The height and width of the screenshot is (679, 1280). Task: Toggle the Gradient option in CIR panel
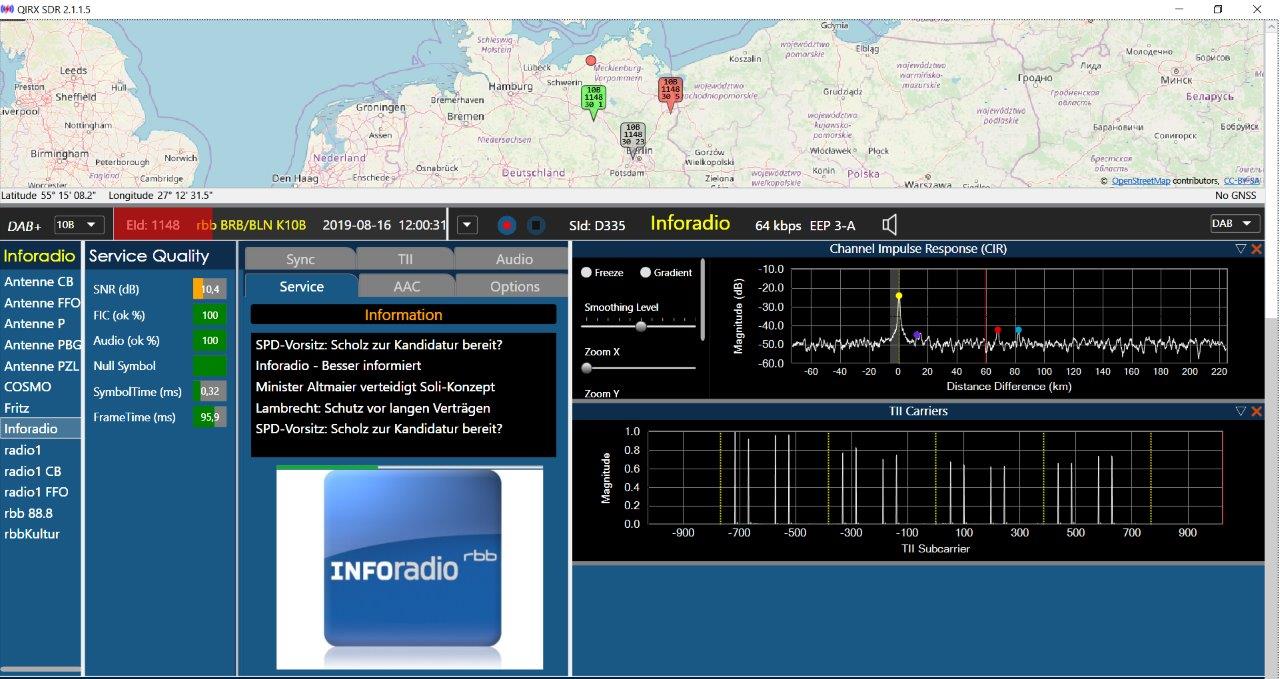(x=646, y=273)
